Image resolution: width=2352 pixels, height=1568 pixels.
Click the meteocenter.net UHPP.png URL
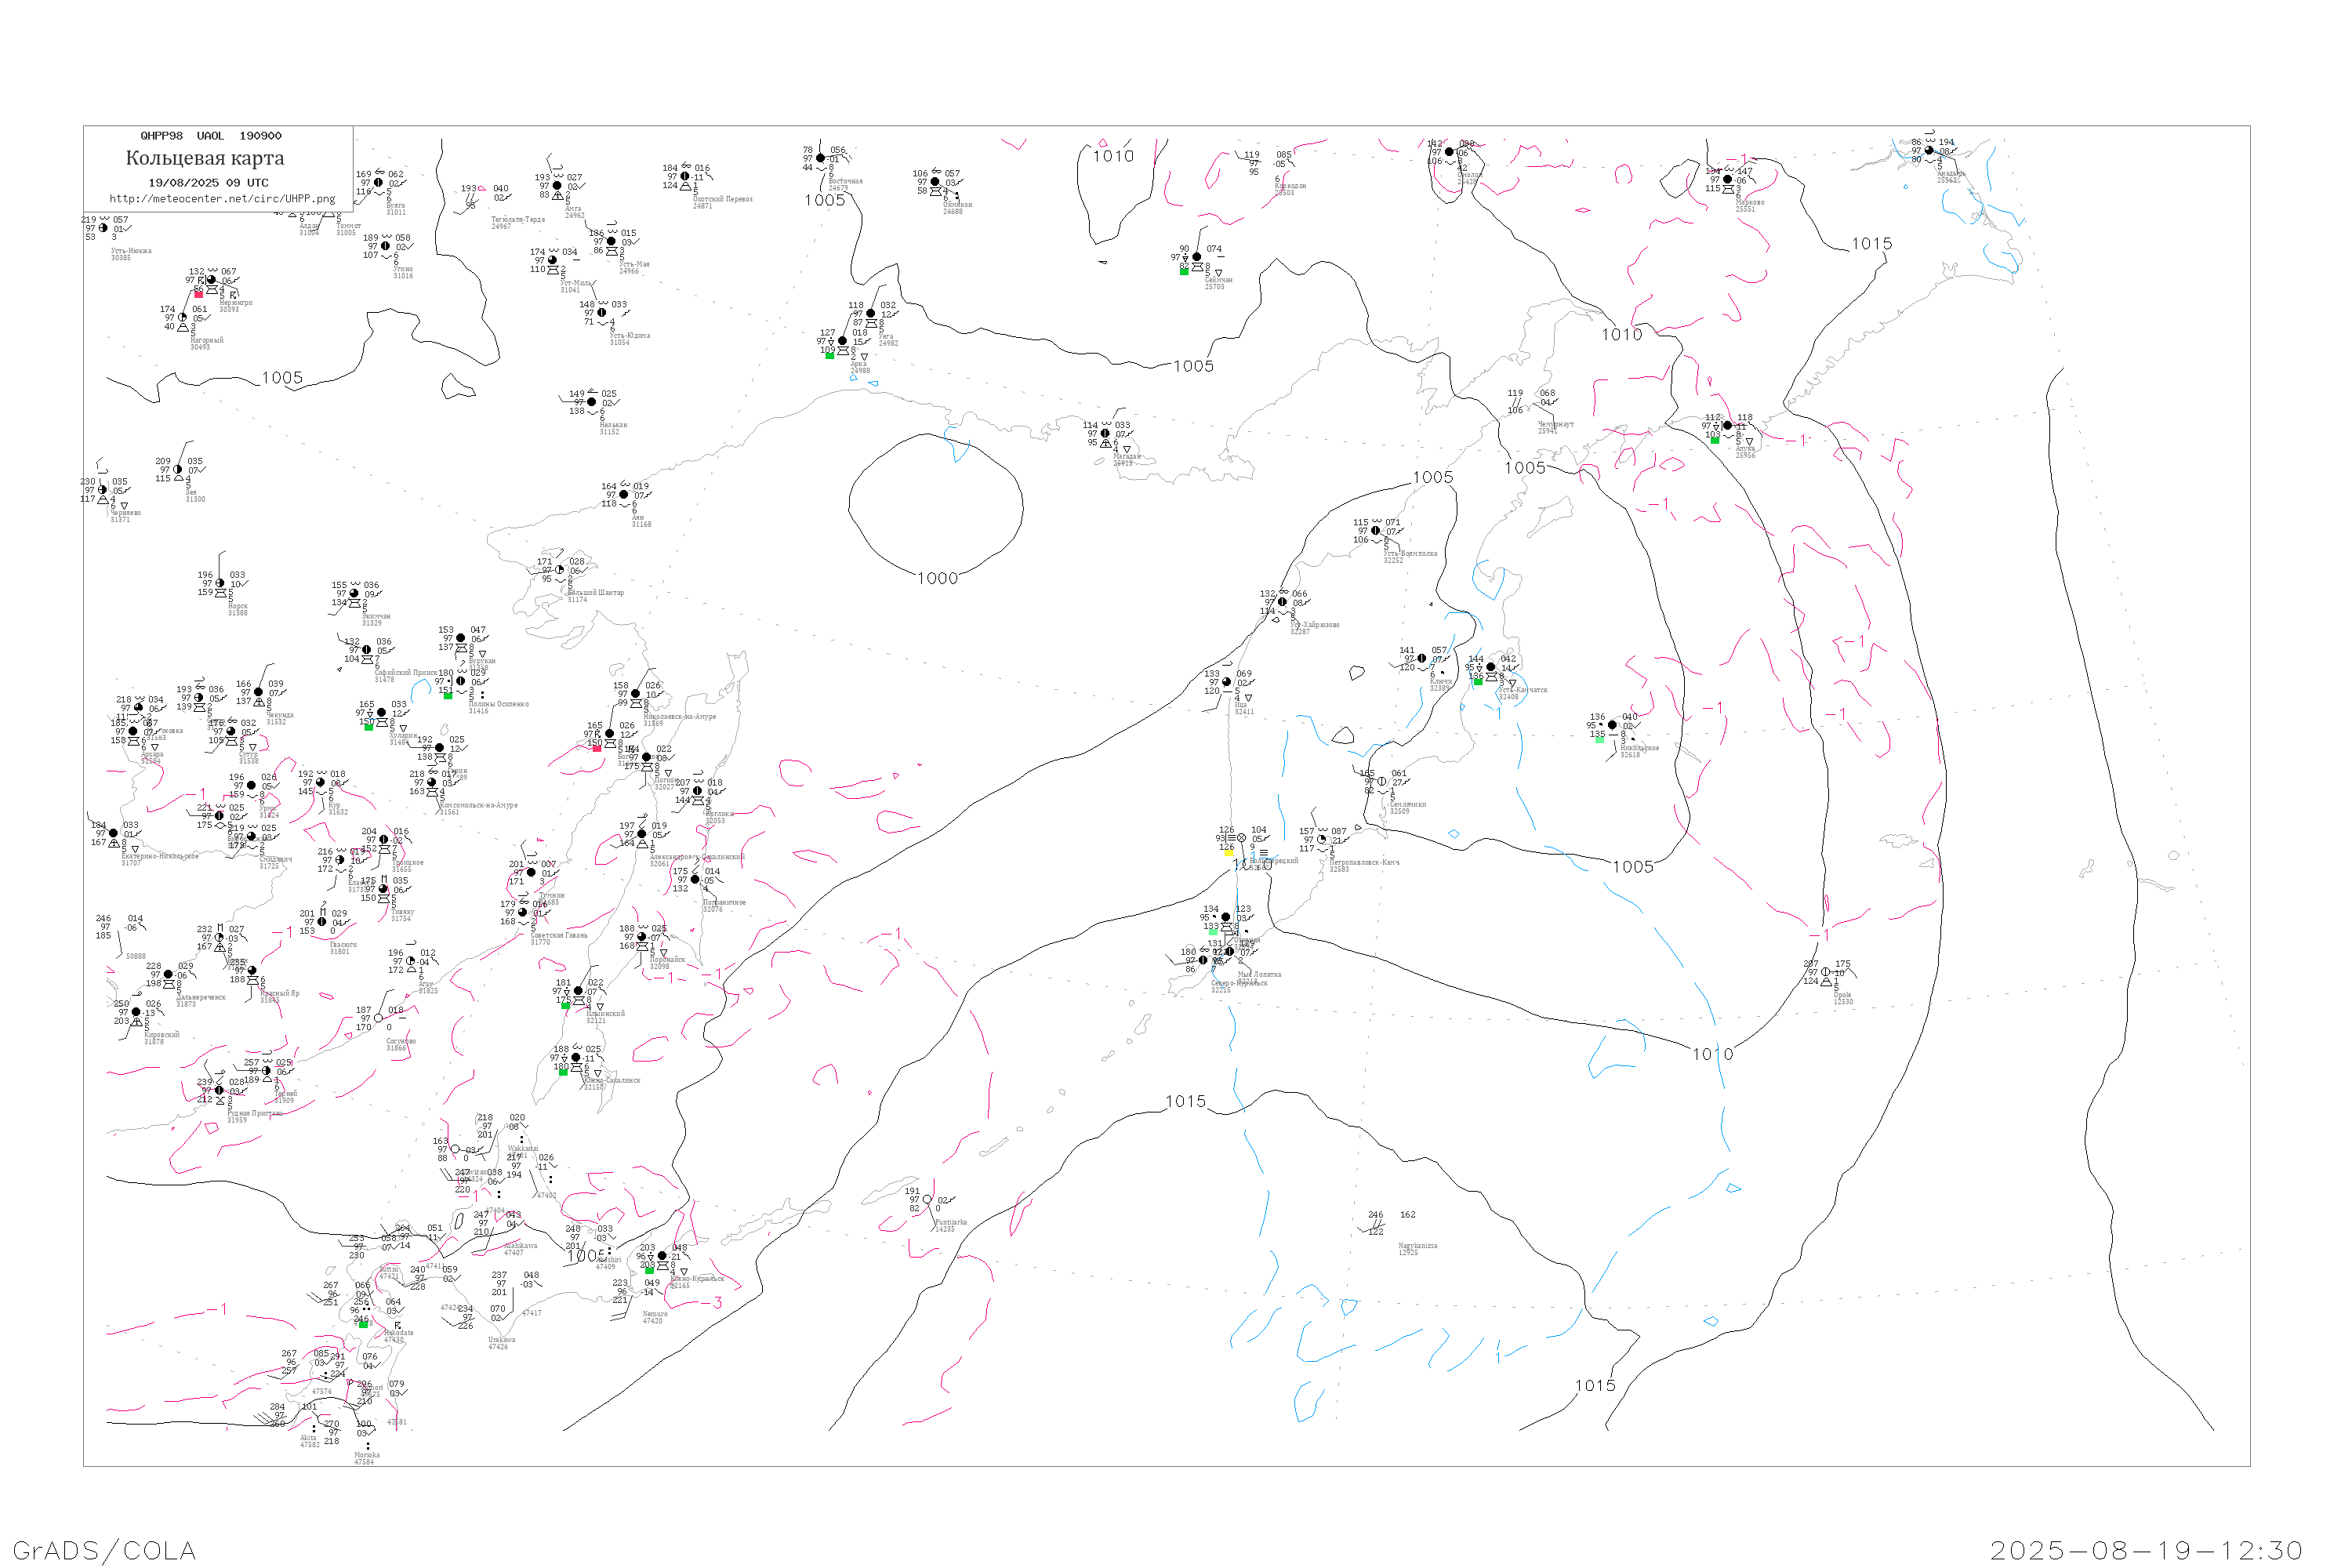[222, 199]
